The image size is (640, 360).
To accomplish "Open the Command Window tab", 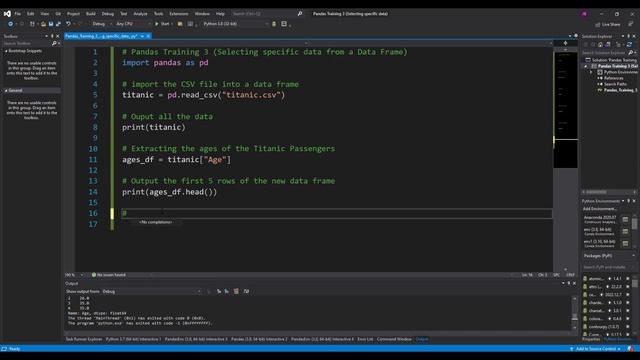I will [394, 339].
